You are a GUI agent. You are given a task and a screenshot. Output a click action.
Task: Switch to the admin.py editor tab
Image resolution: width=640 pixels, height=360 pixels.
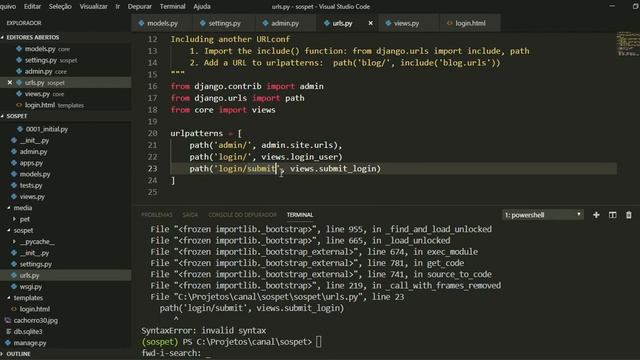[285, 23]
